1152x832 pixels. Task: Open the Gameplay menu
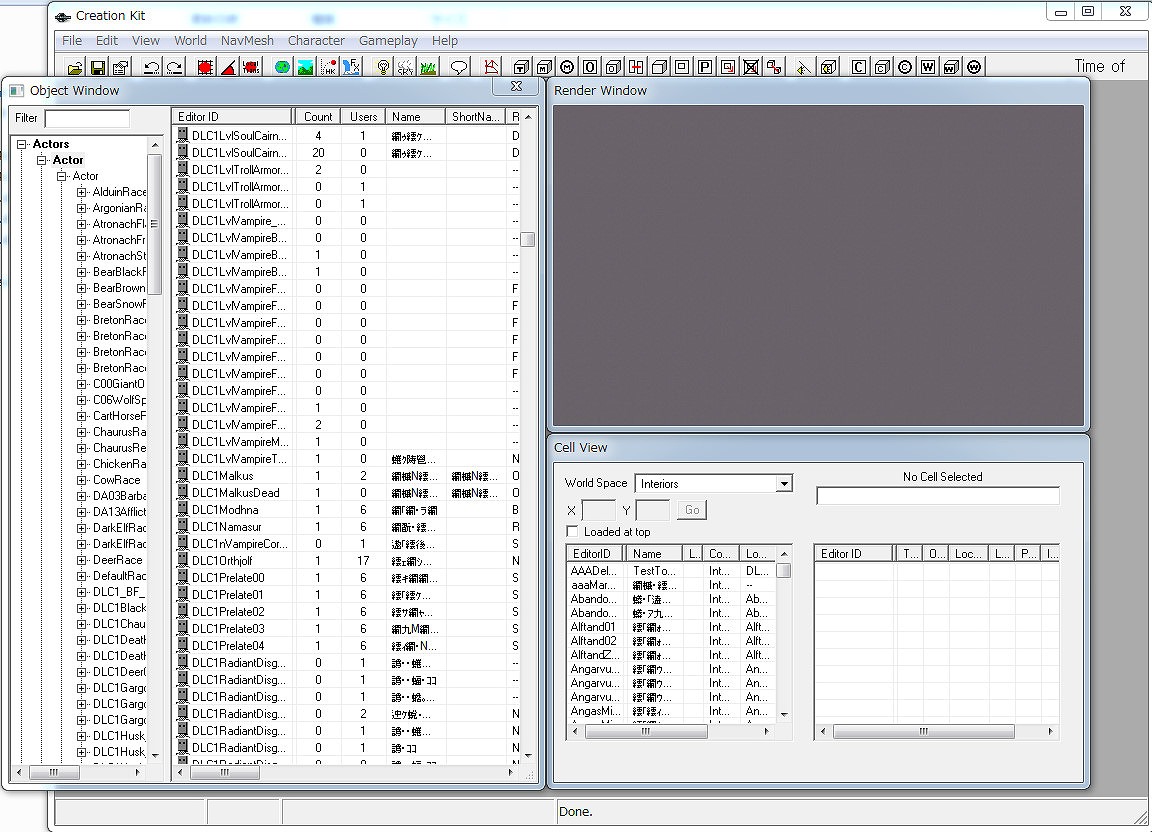(x=388, y=40)
